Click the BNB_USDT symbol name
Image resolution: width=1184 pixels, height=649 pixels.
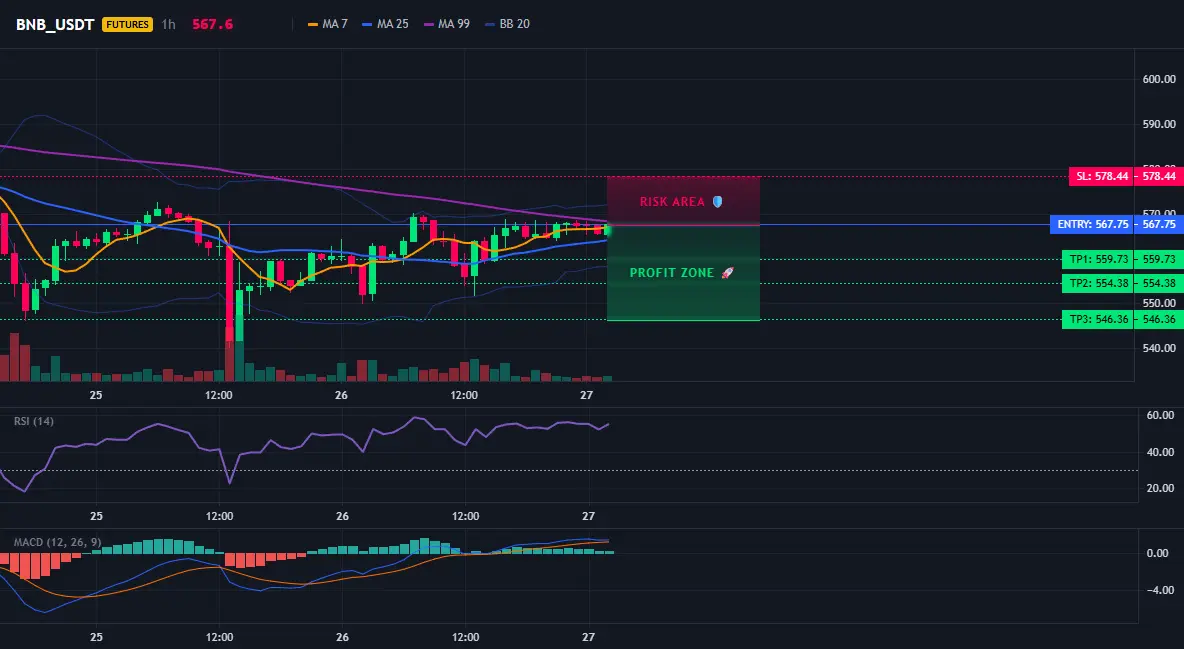click(x=55, y=24)
